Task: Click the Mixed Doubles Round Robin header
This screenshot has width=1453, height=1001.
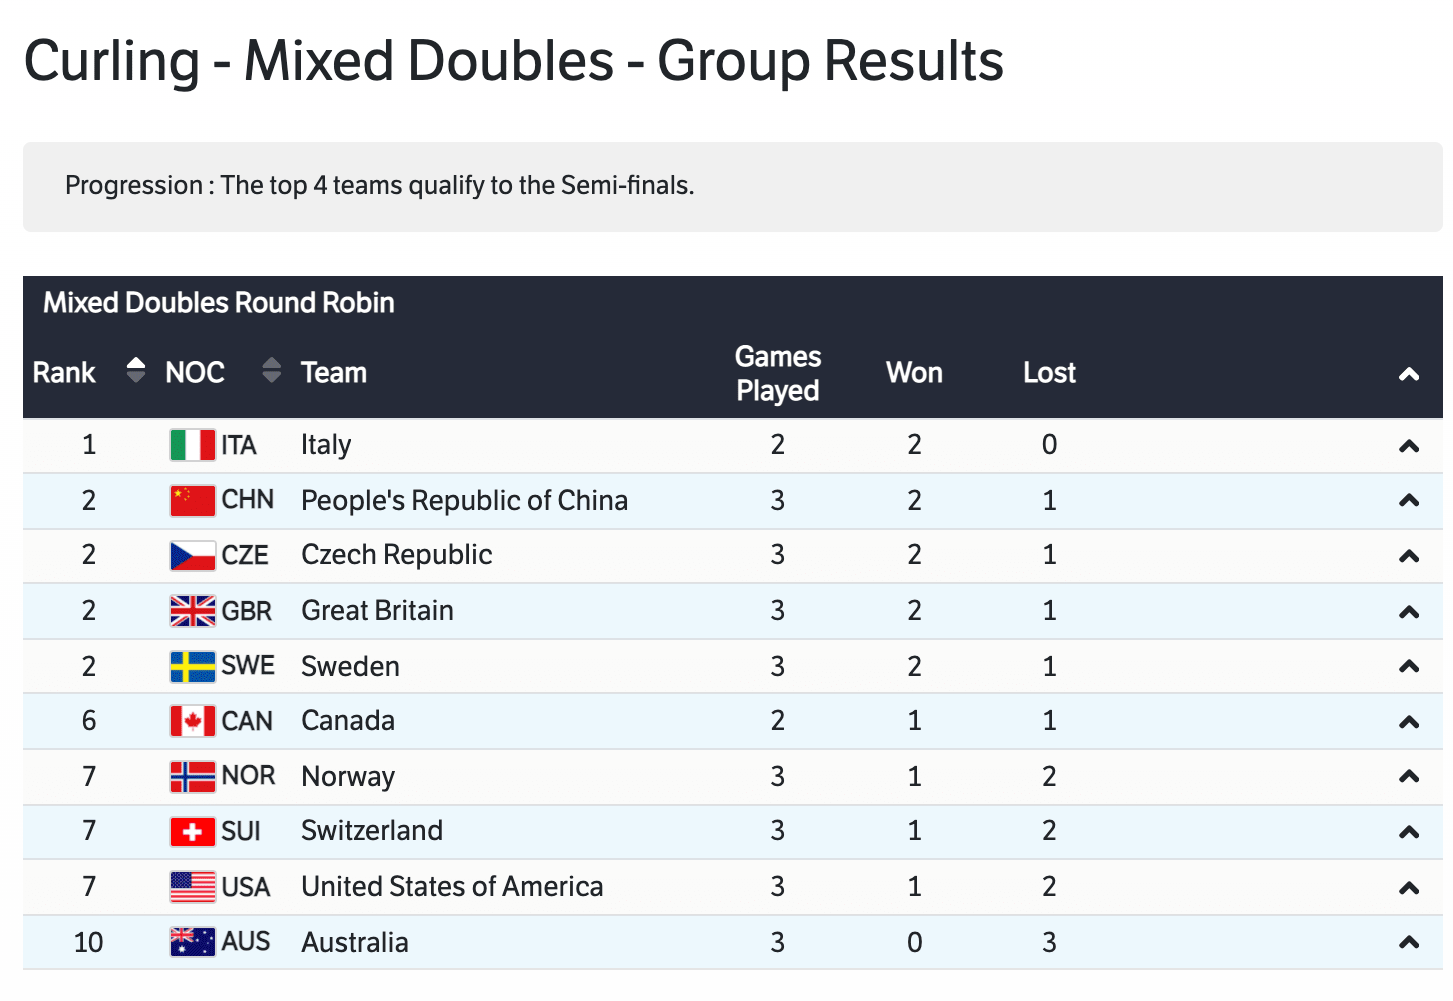Action: [218, 303]
